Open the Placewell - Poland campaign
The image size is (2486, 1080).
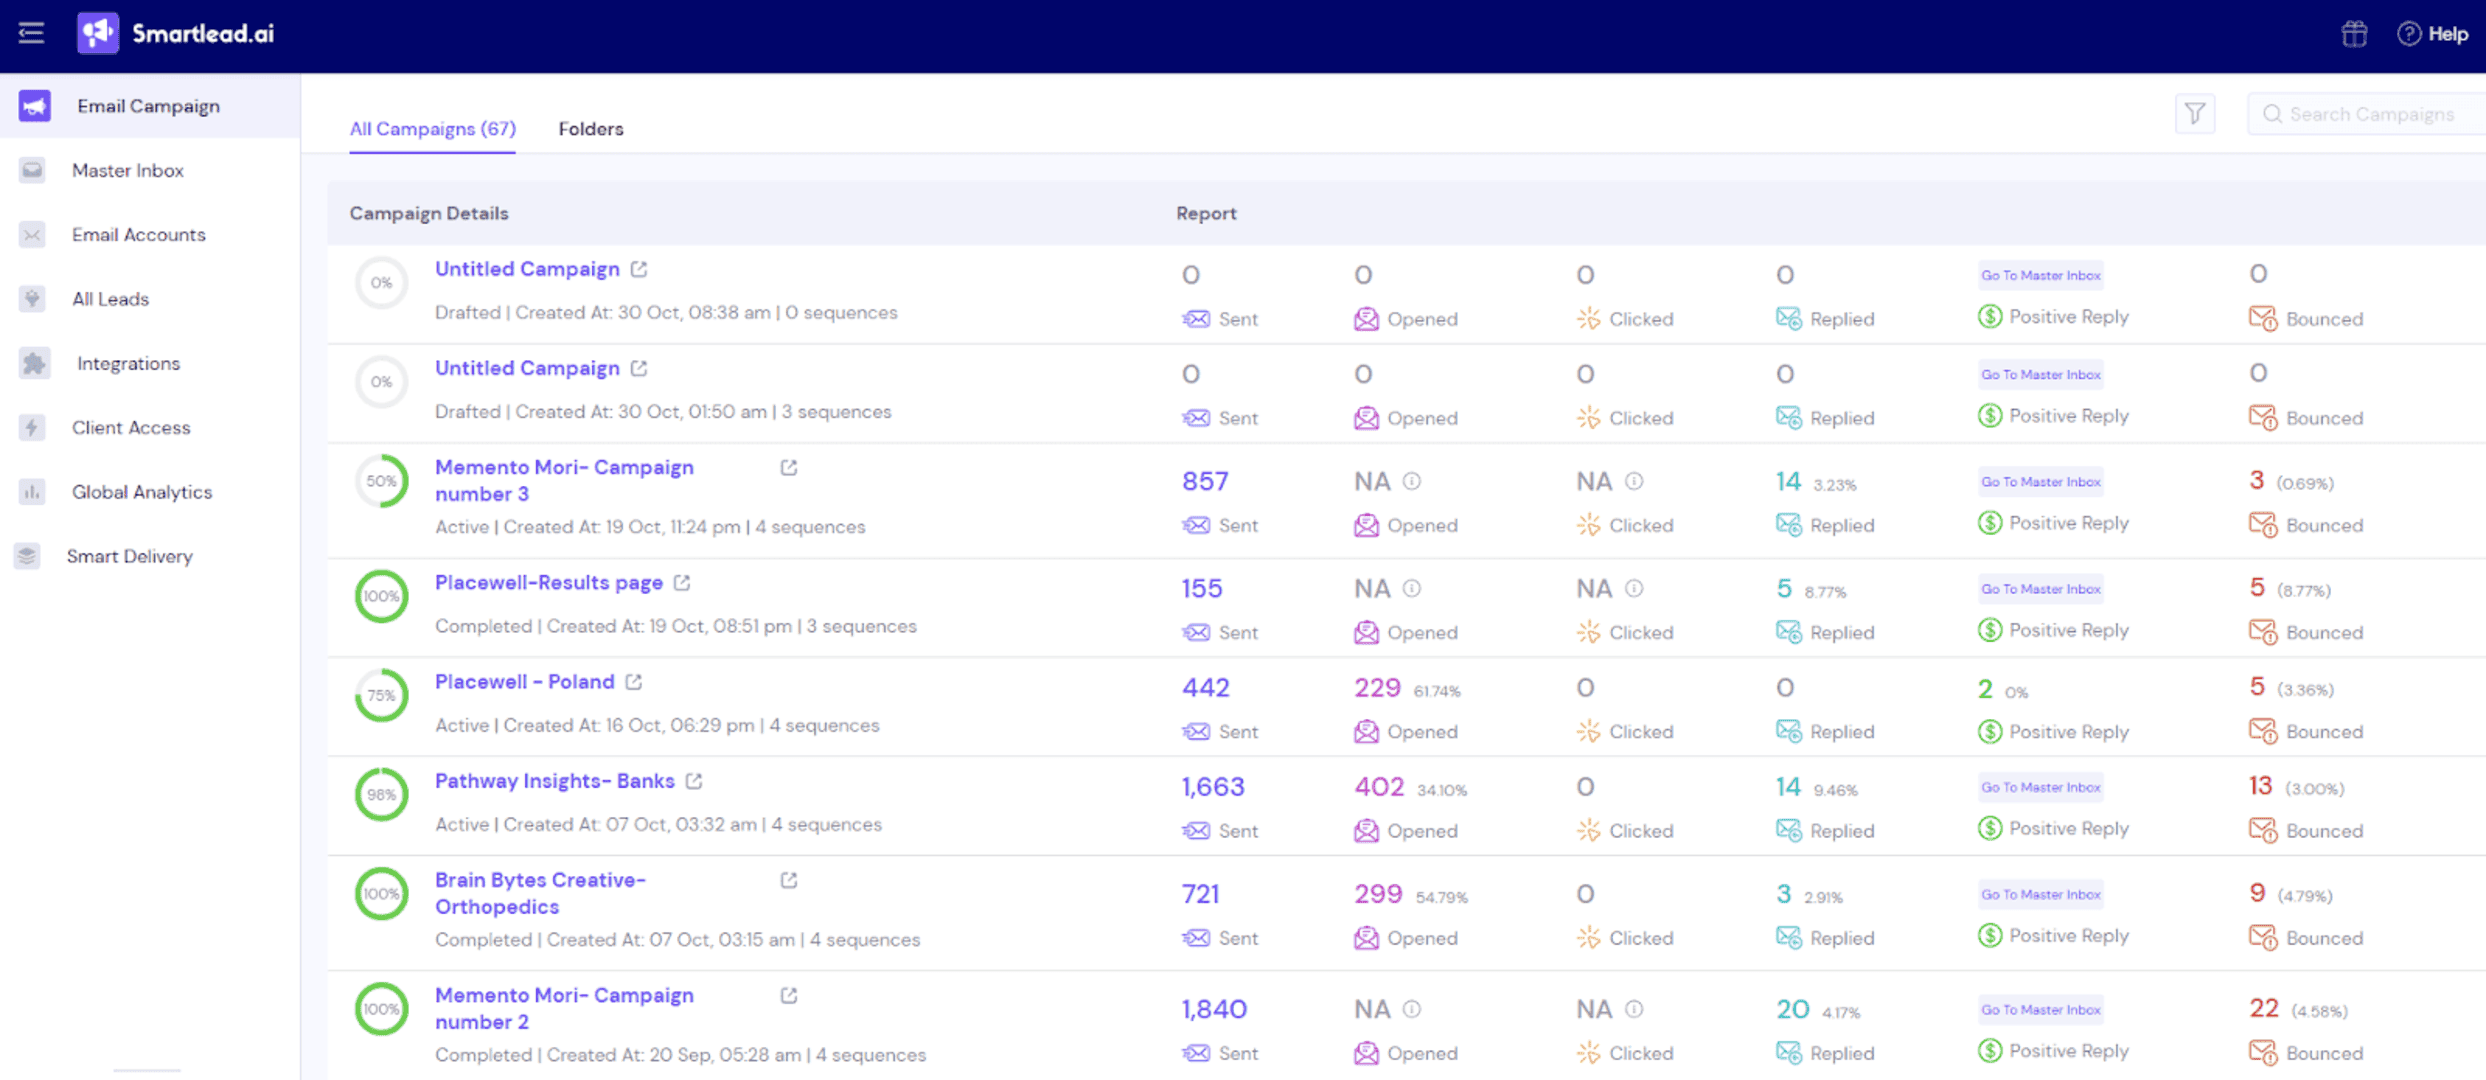pos(524,681)
